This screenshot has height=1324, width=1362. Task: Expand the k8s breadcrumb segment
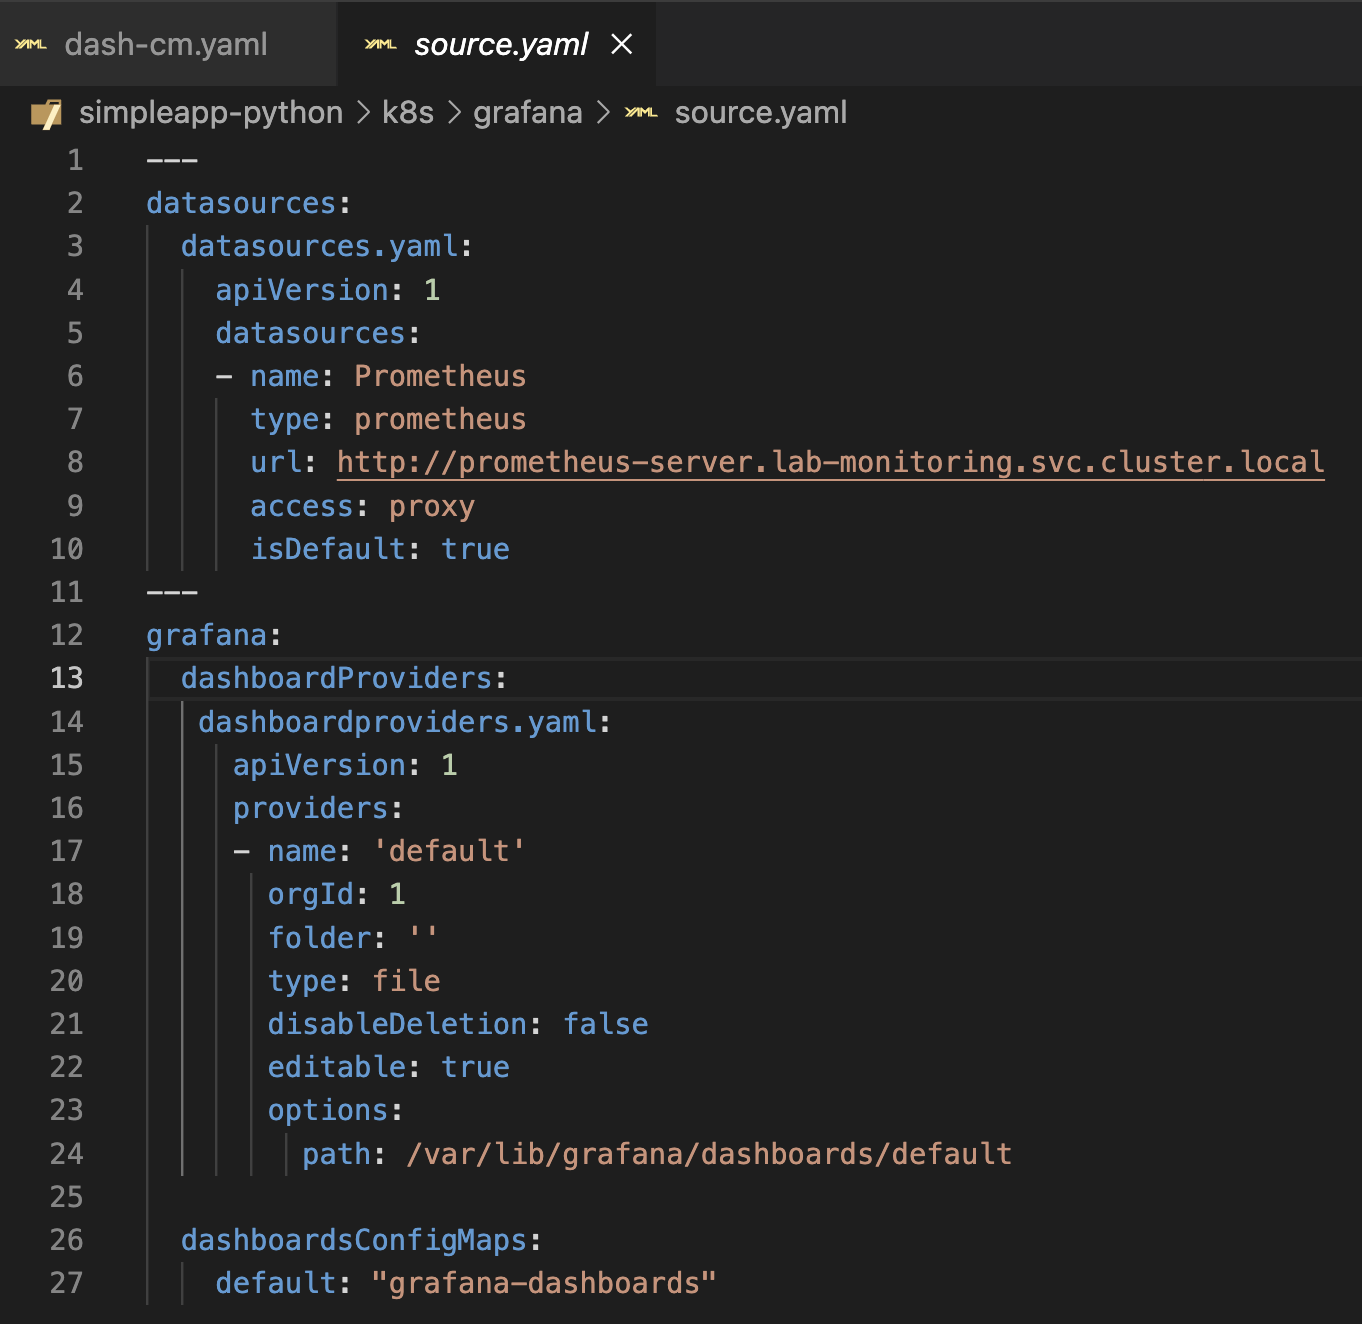(408, 113)
